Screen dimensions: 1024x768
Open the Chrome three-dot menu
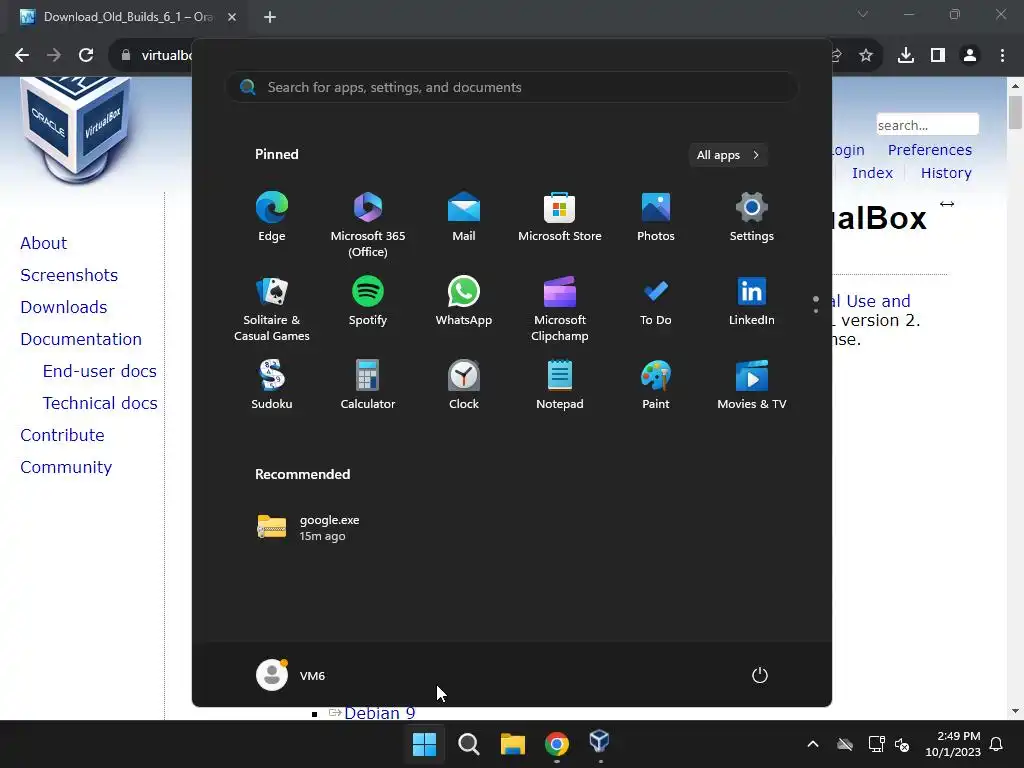(x=1002, y=56)
